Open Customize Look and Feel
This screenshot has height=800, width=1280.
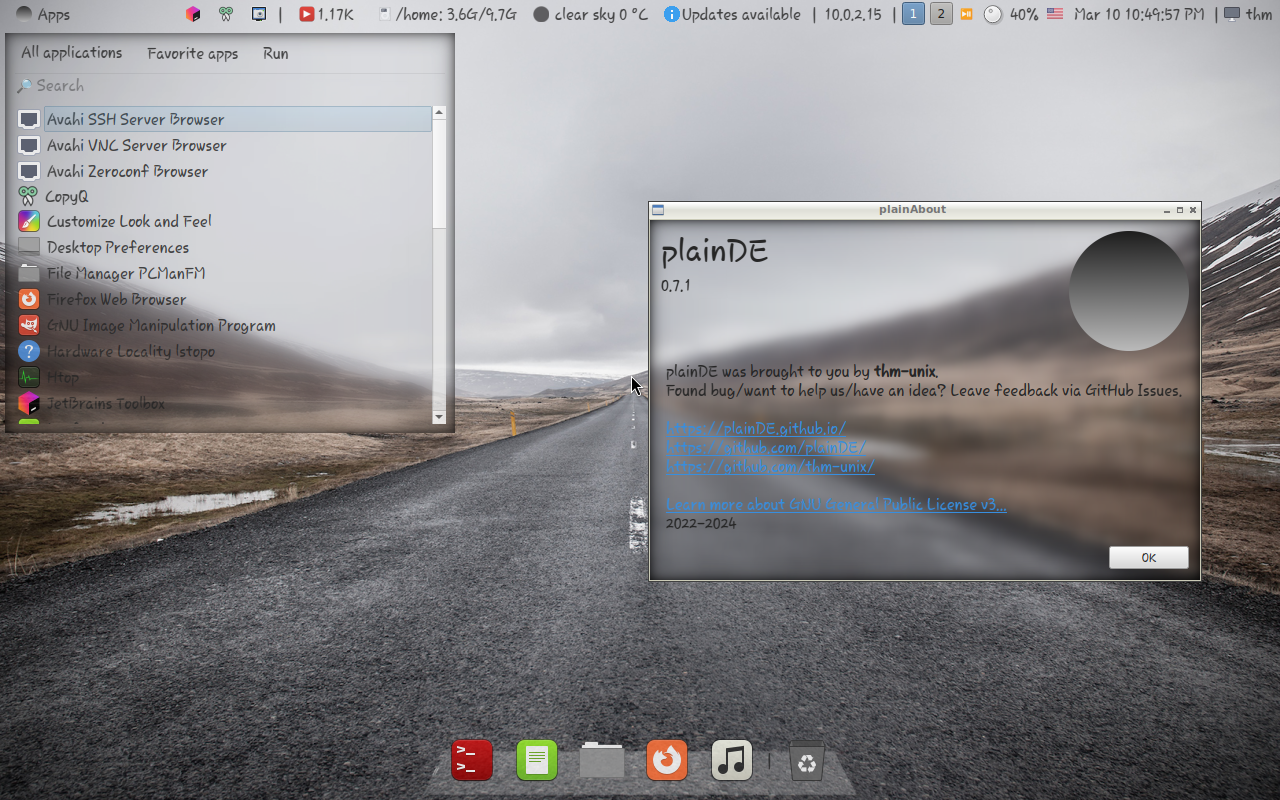(224, 221)
